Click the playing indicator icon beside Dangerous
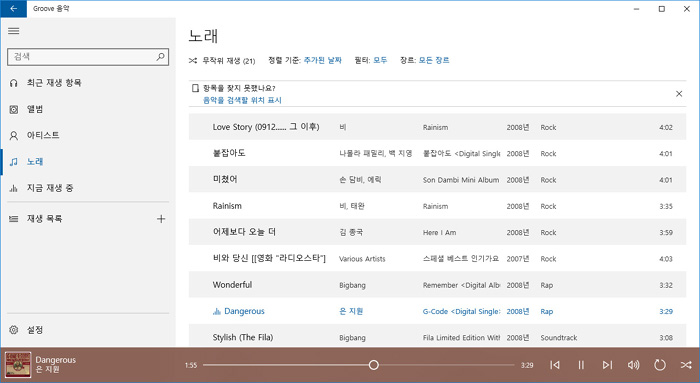The width and height of the screenshot is (700, 383). click(217, 312)
